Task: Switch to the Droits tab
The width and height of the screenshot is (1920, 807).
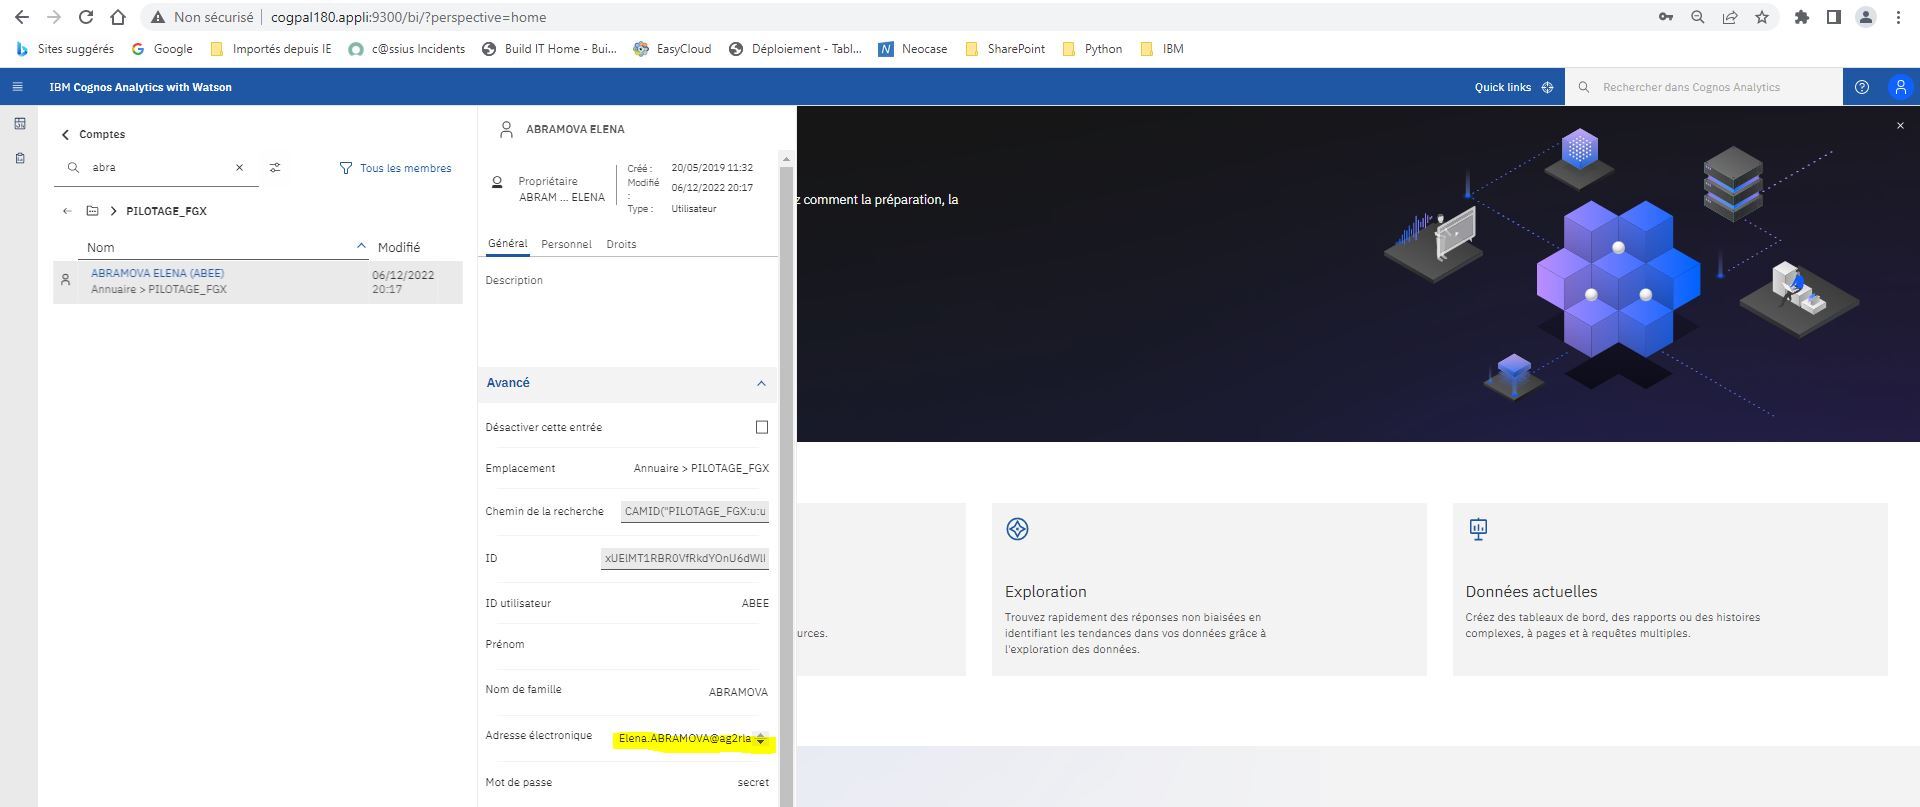Action: point(621,244)
